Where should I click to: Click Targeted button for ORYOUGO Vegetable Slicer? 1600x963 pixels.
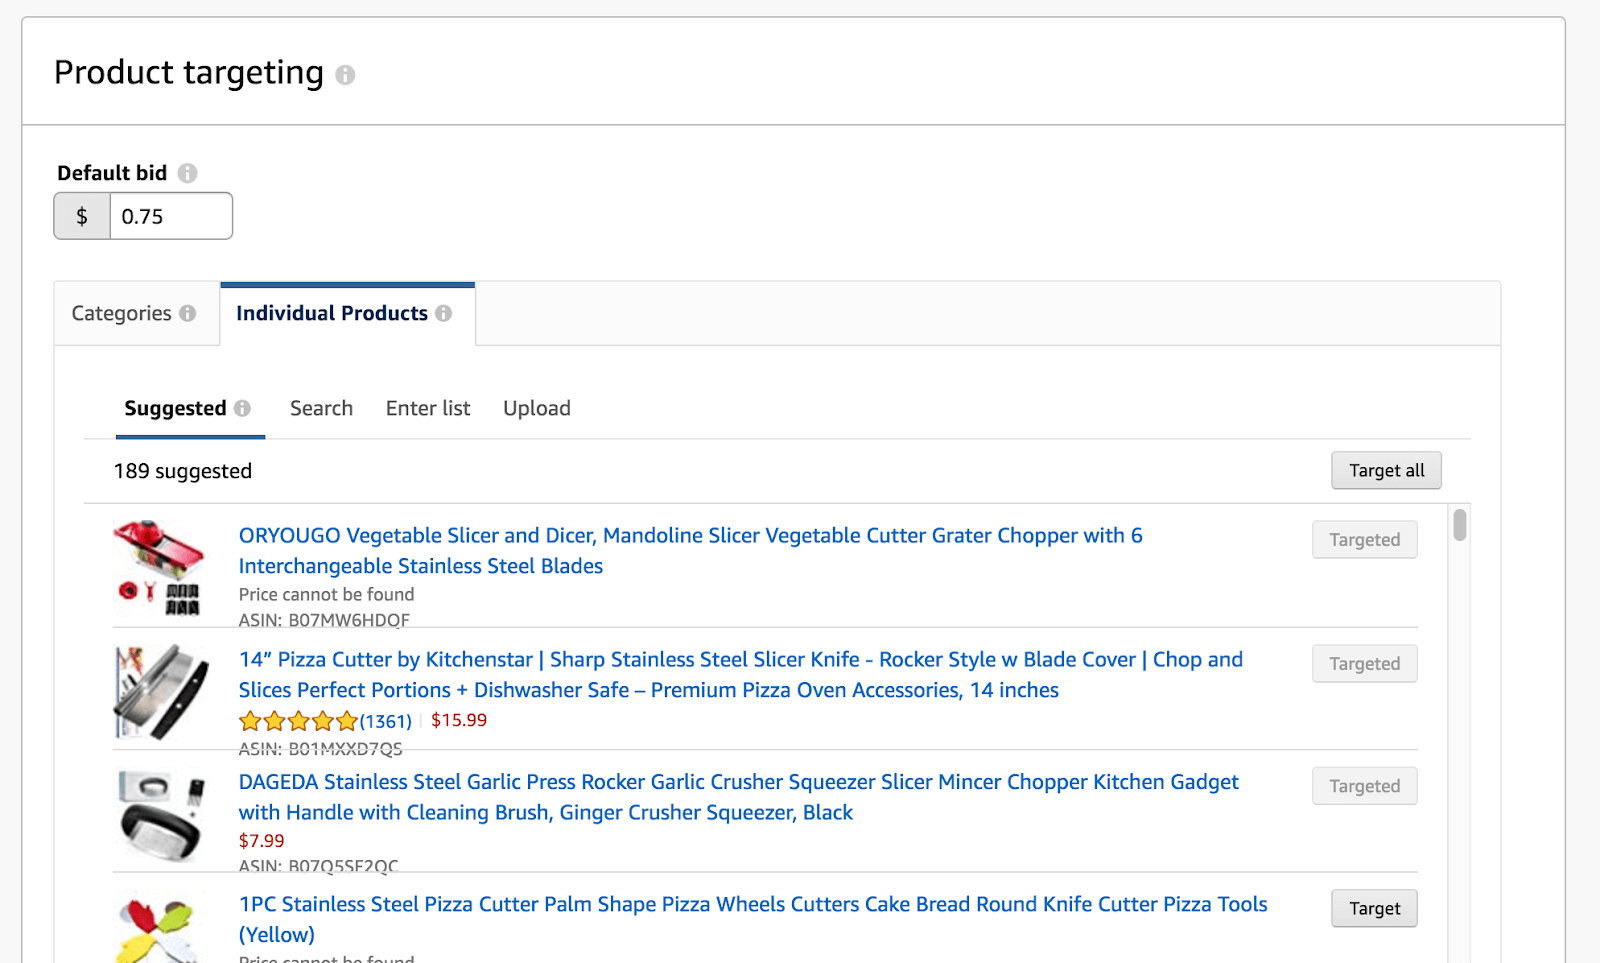click(x=1364, y=540)
